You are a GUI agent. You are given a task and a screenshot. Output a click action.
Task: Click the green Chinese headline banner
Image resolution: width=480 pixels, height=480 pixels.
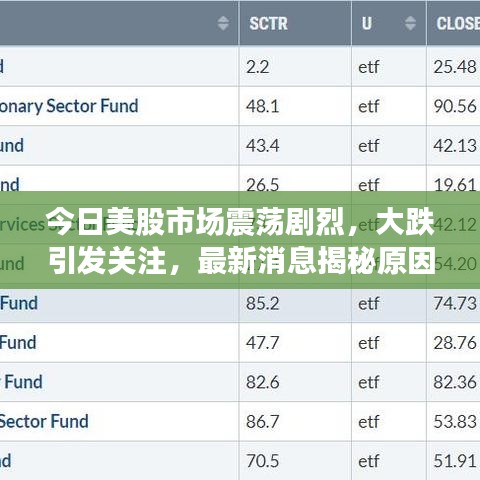(x=240, y=240)
